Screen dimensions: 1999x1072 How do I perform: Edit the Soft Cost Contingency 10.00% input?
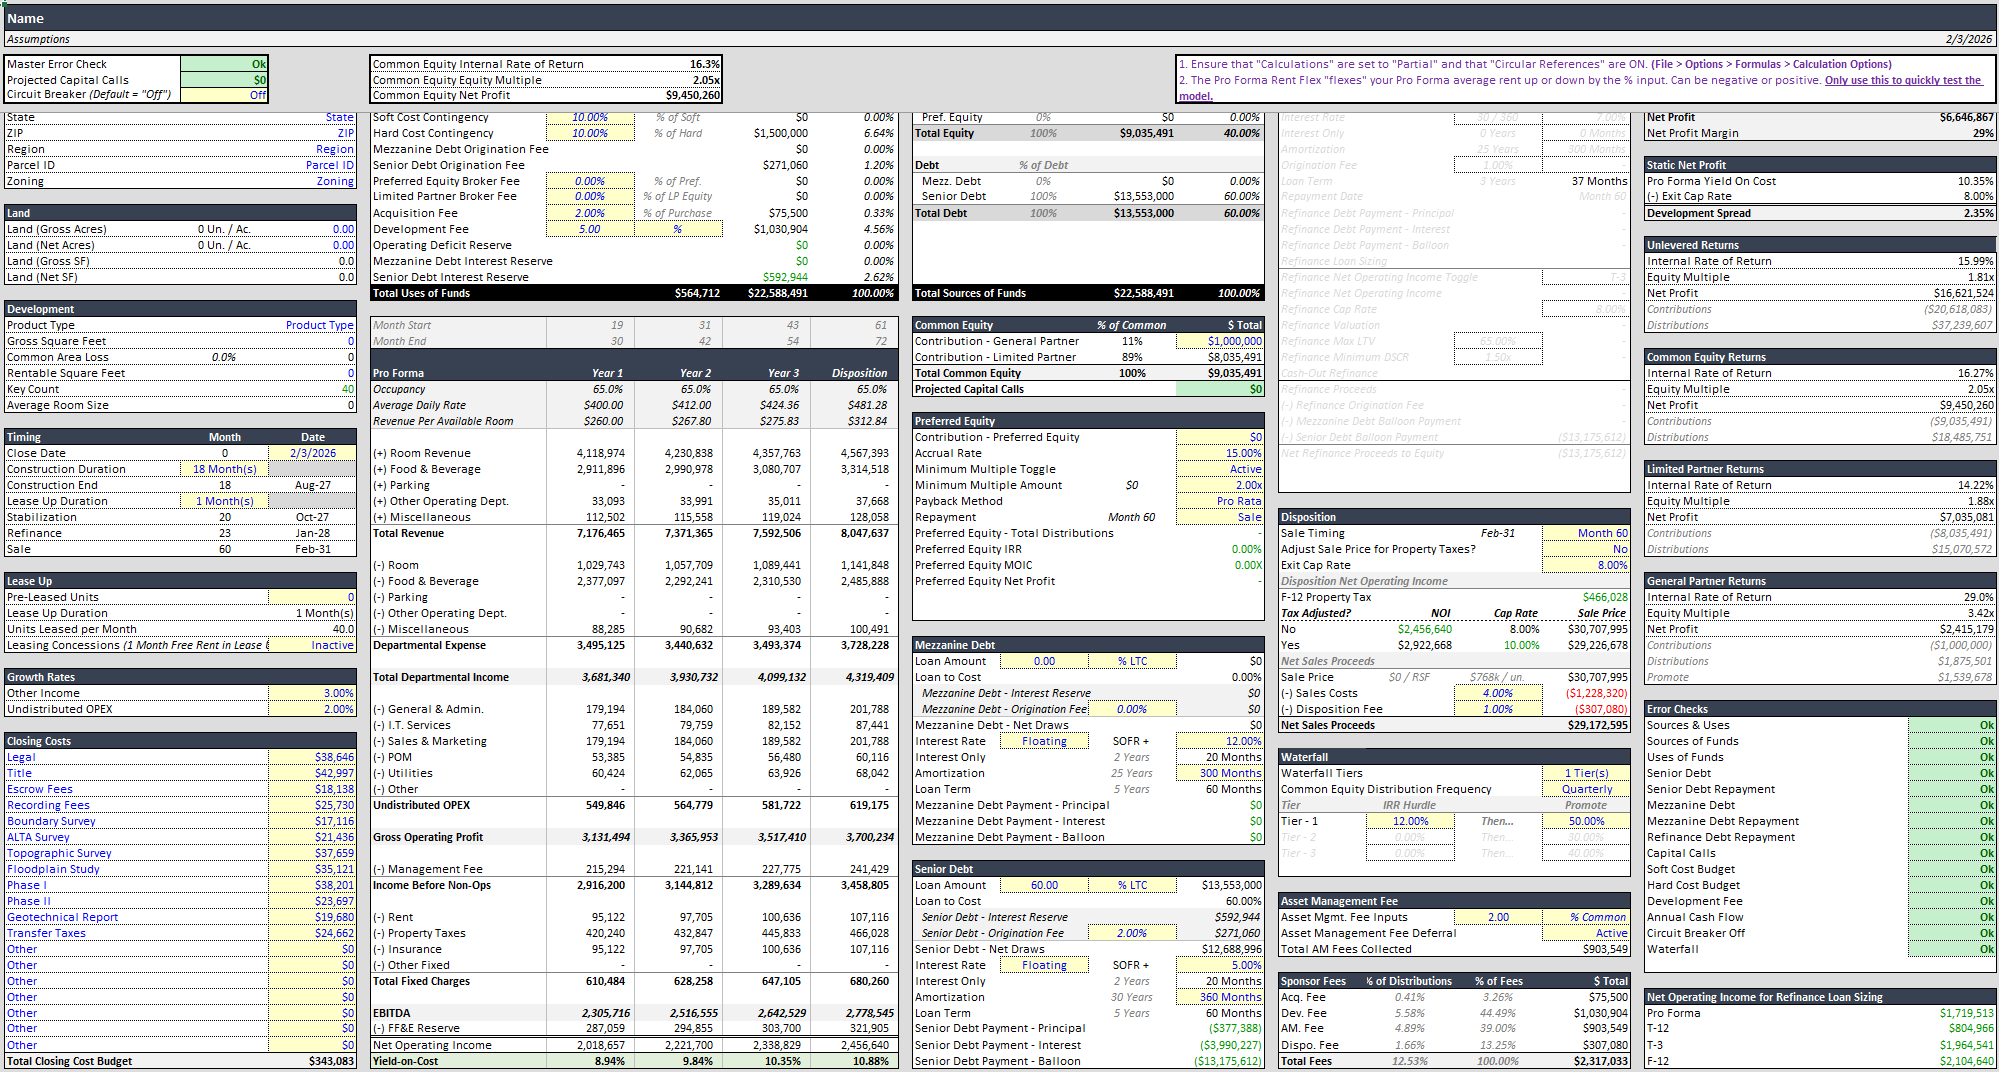click(590, 117)
